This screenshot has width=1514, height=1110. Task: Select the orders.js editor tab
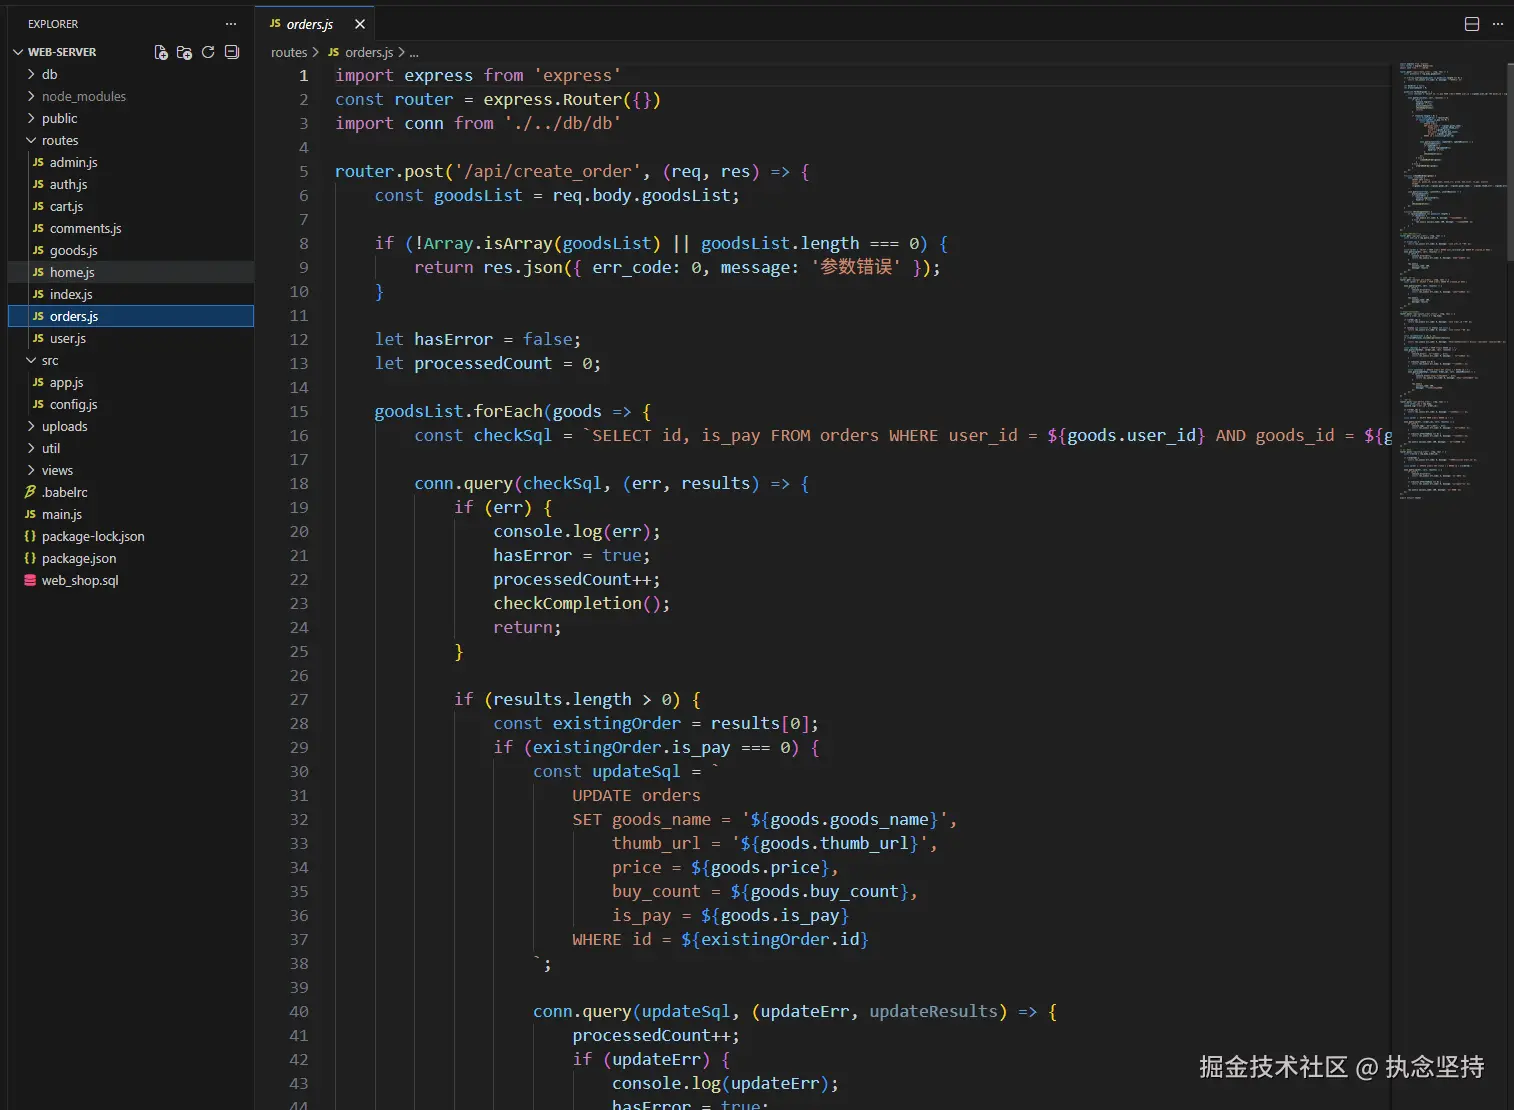click(x=309, y=24)
